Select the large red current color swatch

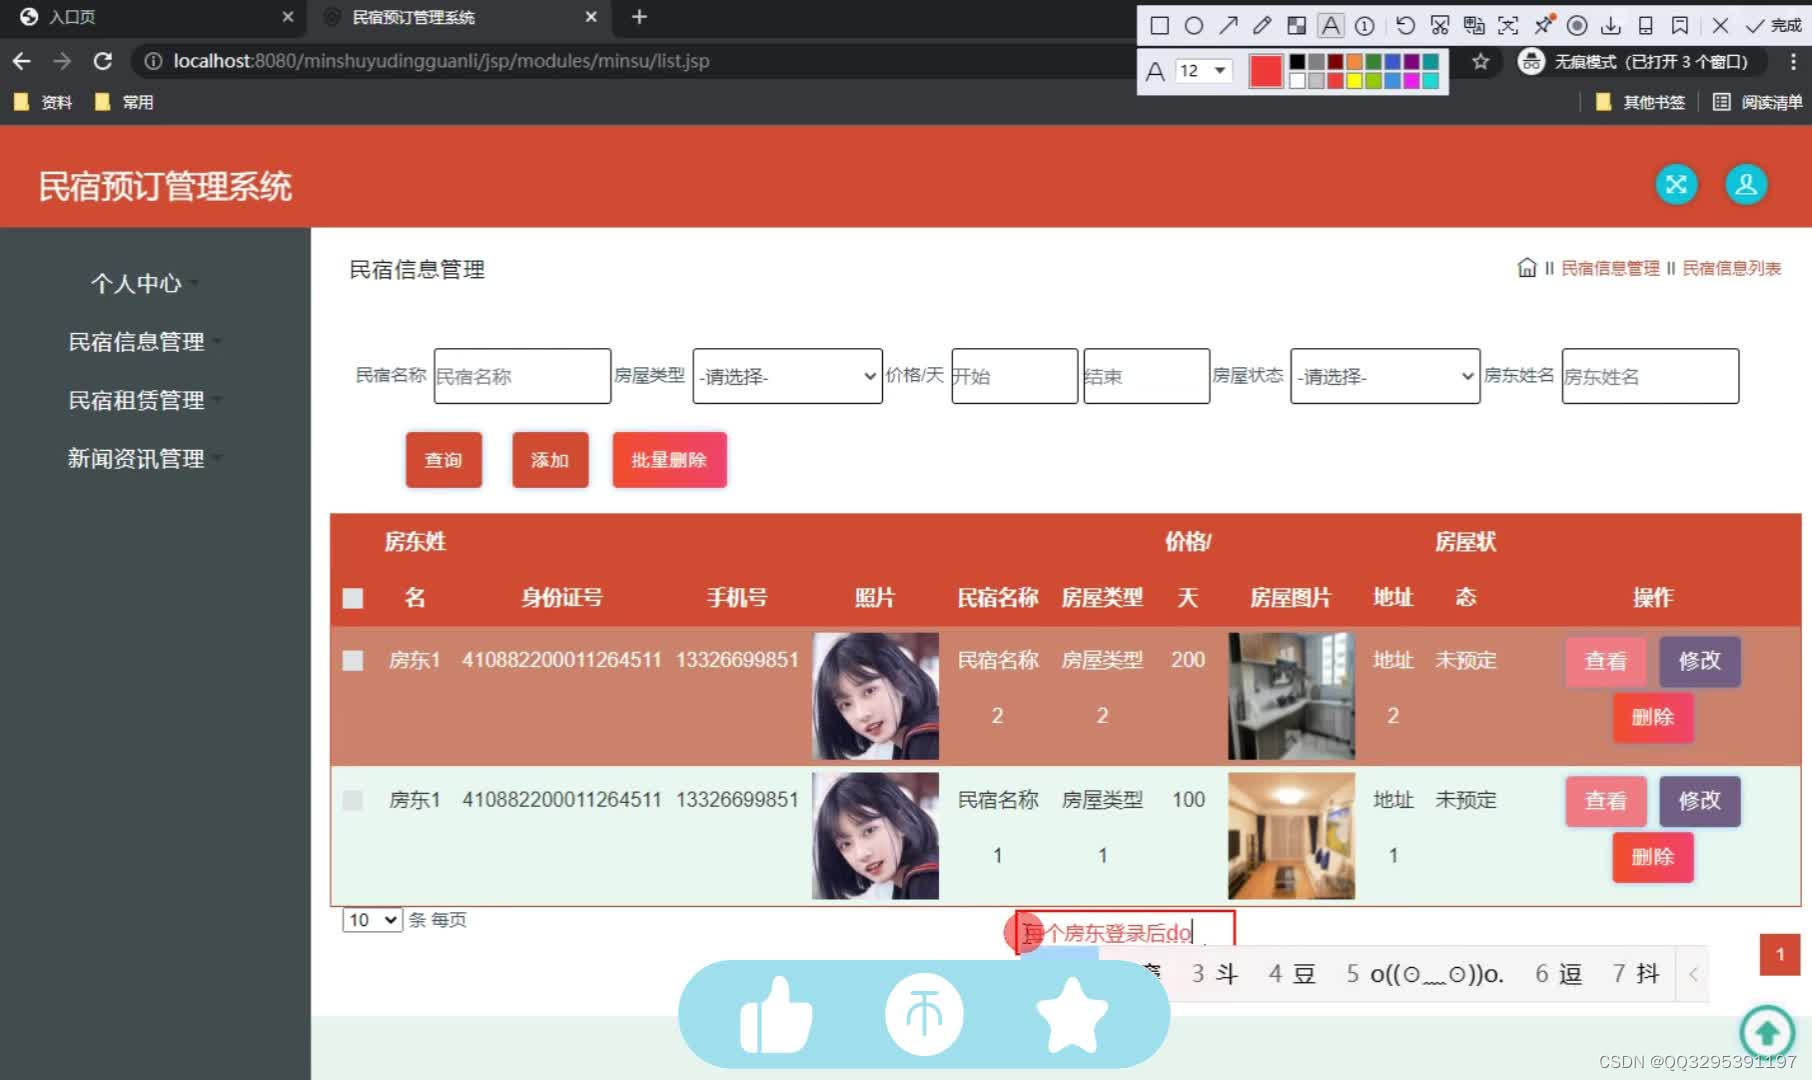pos(1266,71)
